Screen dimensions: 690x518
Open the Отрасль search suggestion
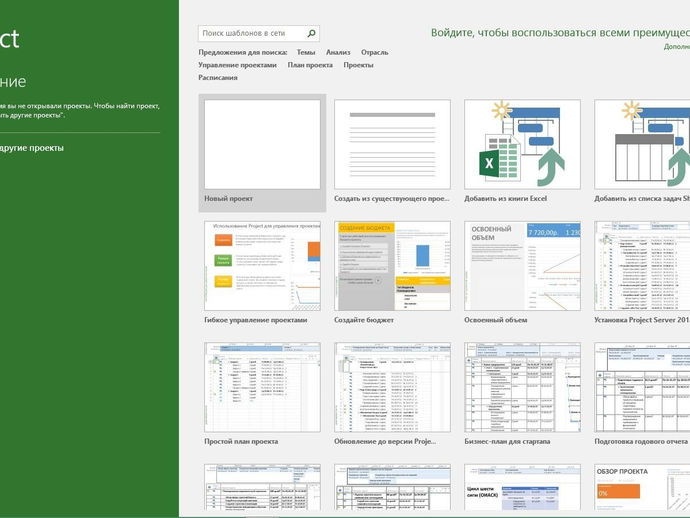pyautogui.click(x=374, y=52)
